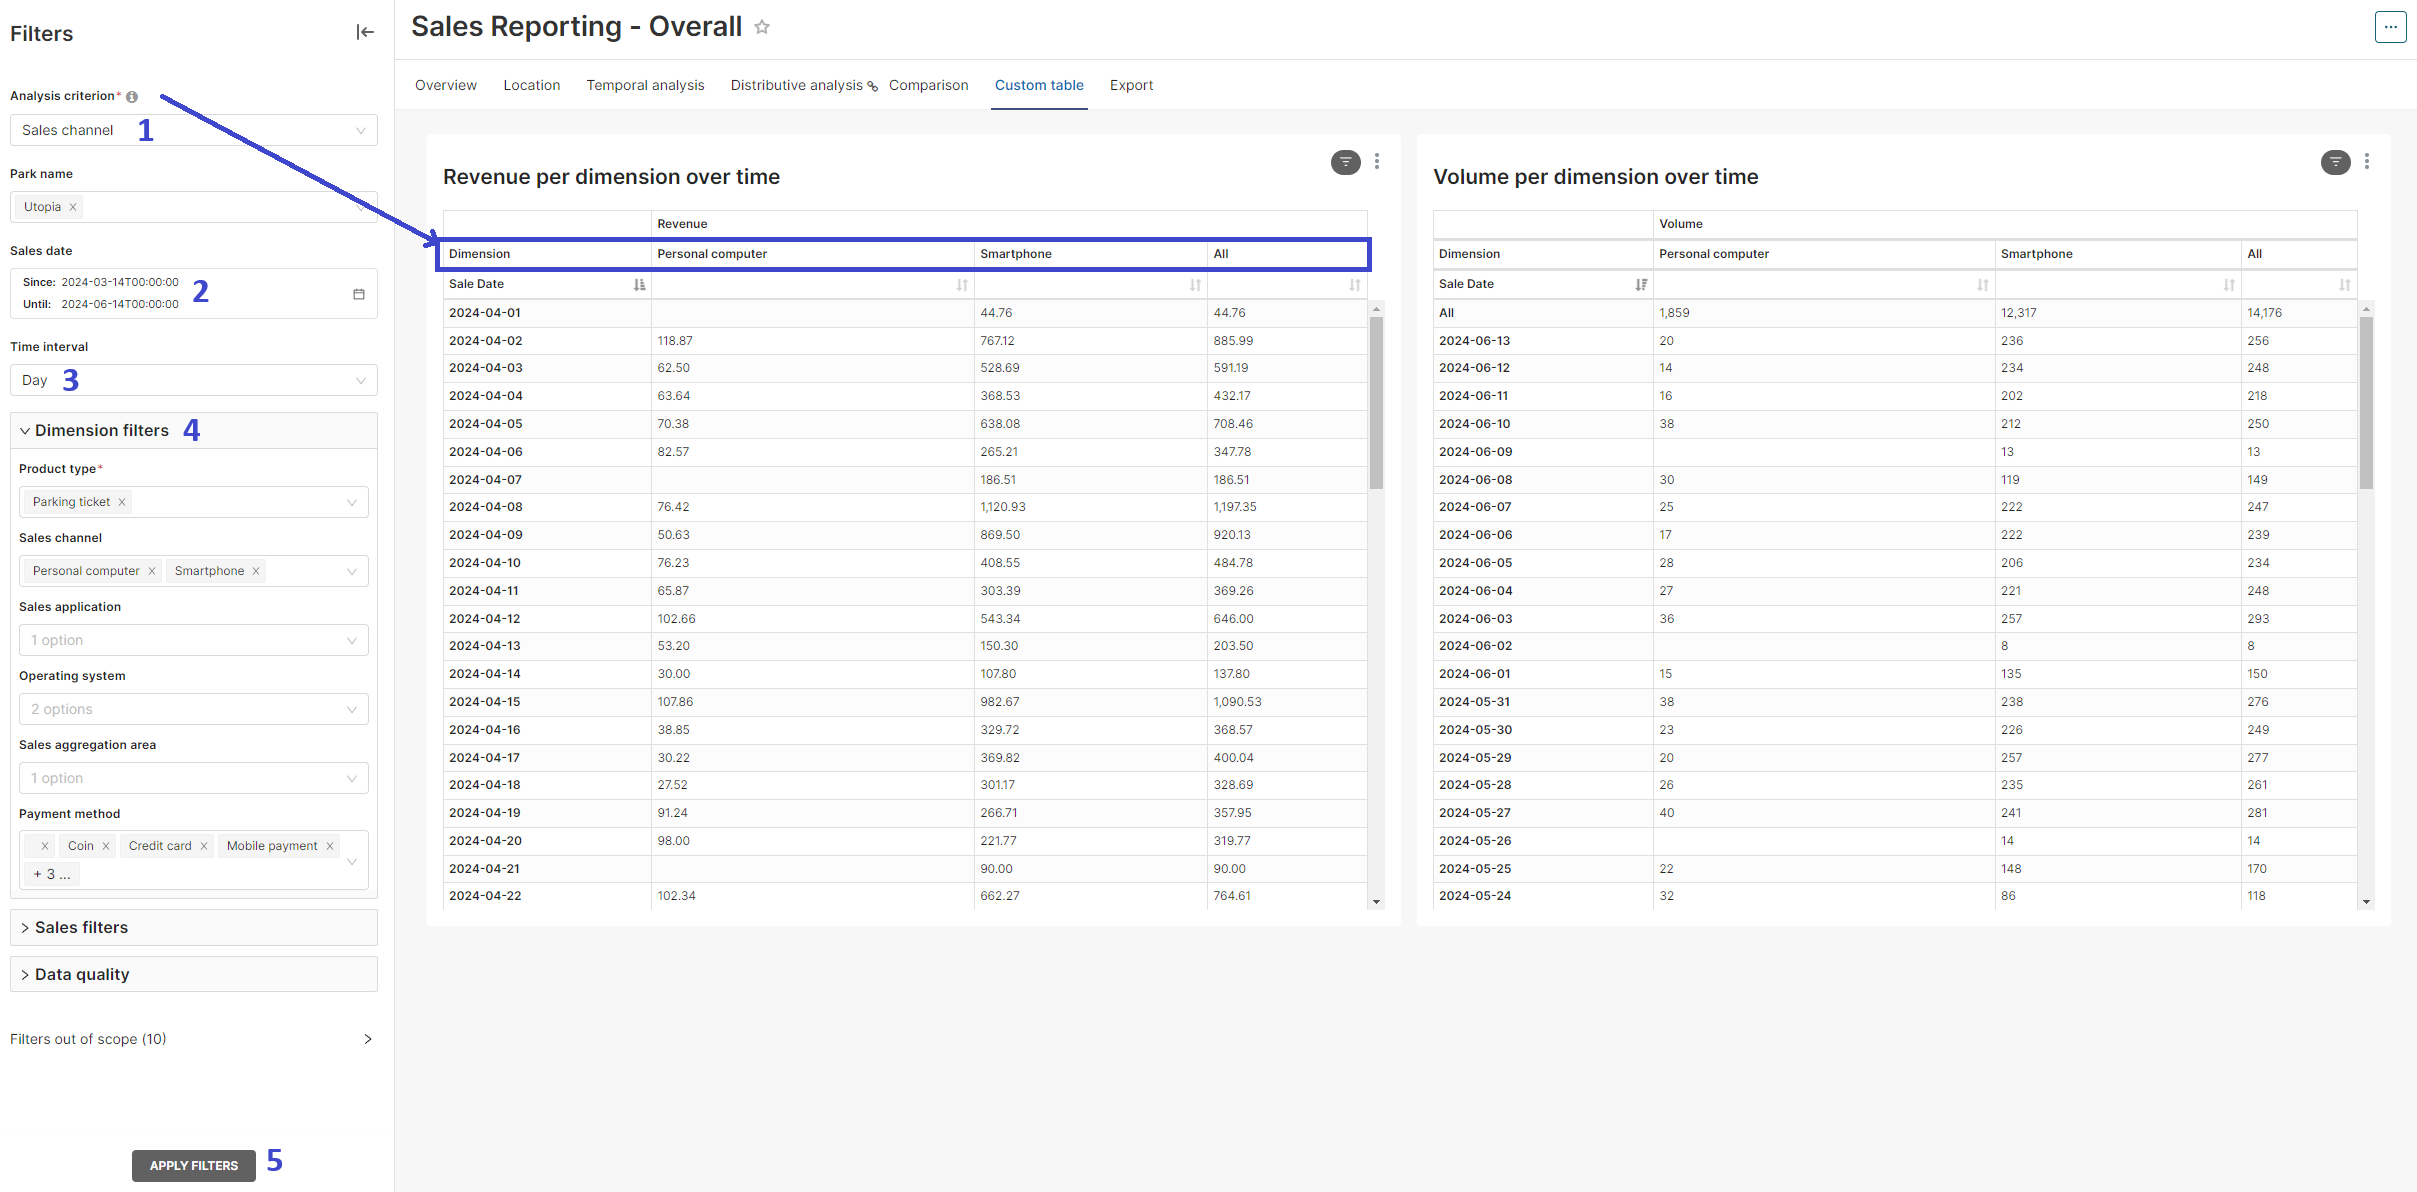Remove the Parking ticket product chip
Viewport: 2417px width, 1192px height.
(122, 502)
